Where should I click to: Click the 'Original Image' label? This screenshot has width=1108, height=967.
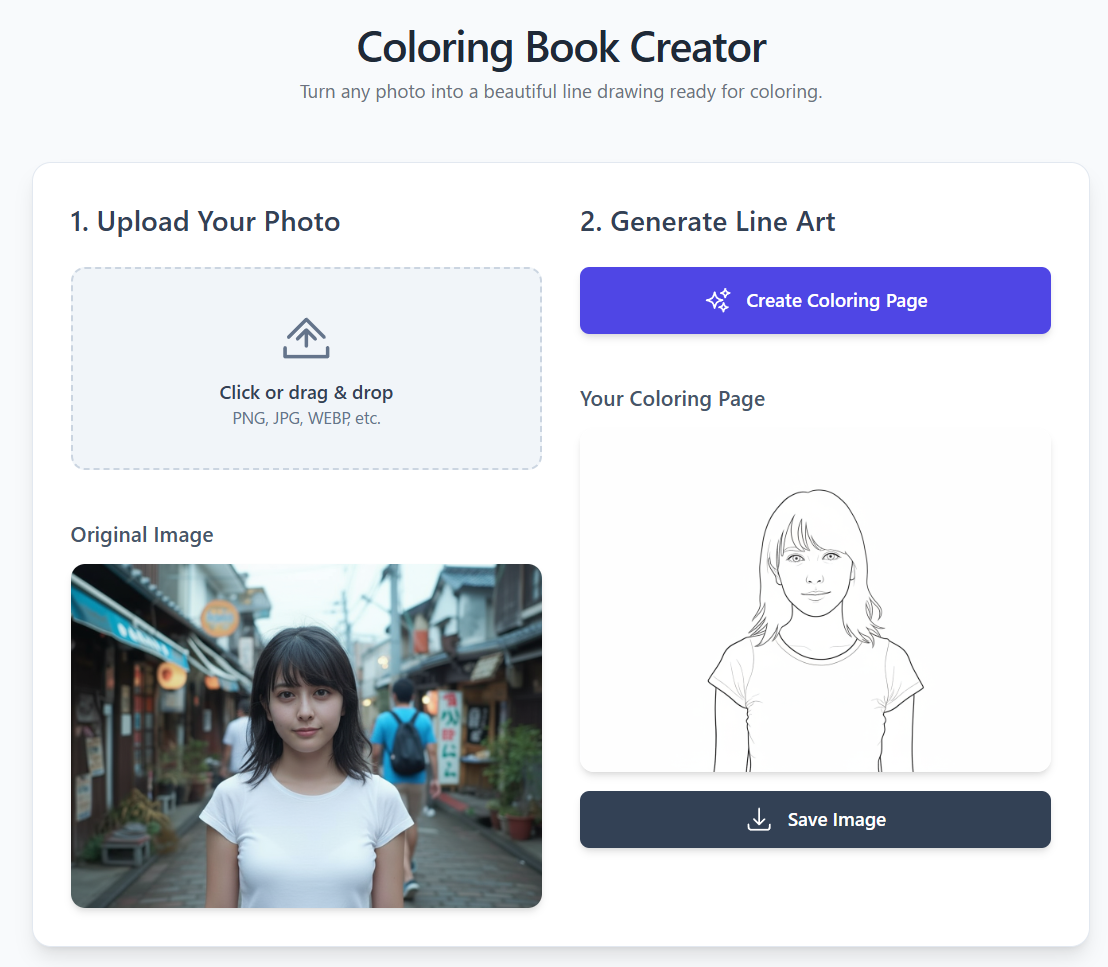click(142, 535)
